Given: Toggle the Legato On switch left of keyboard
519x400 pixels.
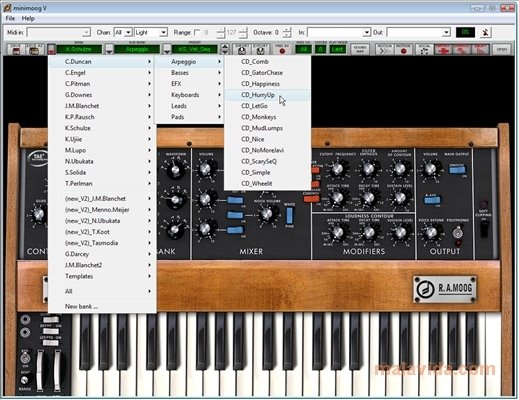Looking at the screenshot, I should point(51,343).
